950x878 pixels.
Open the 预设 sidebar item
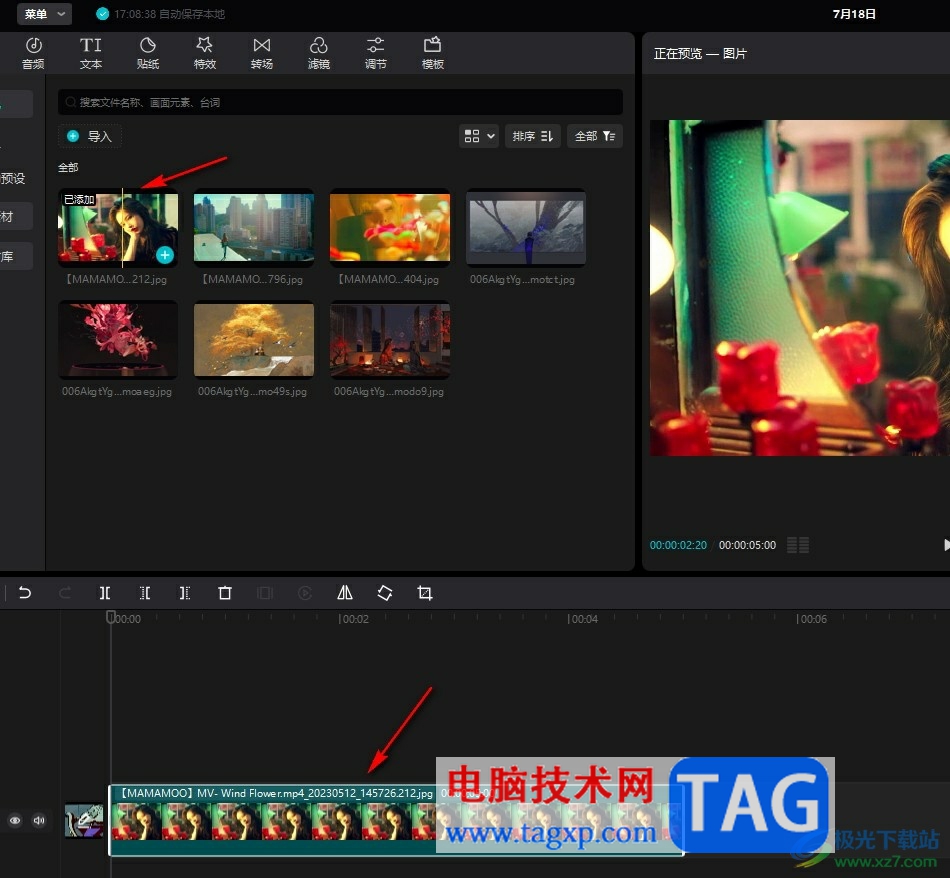pyautogui.click(x=13, y=178)
